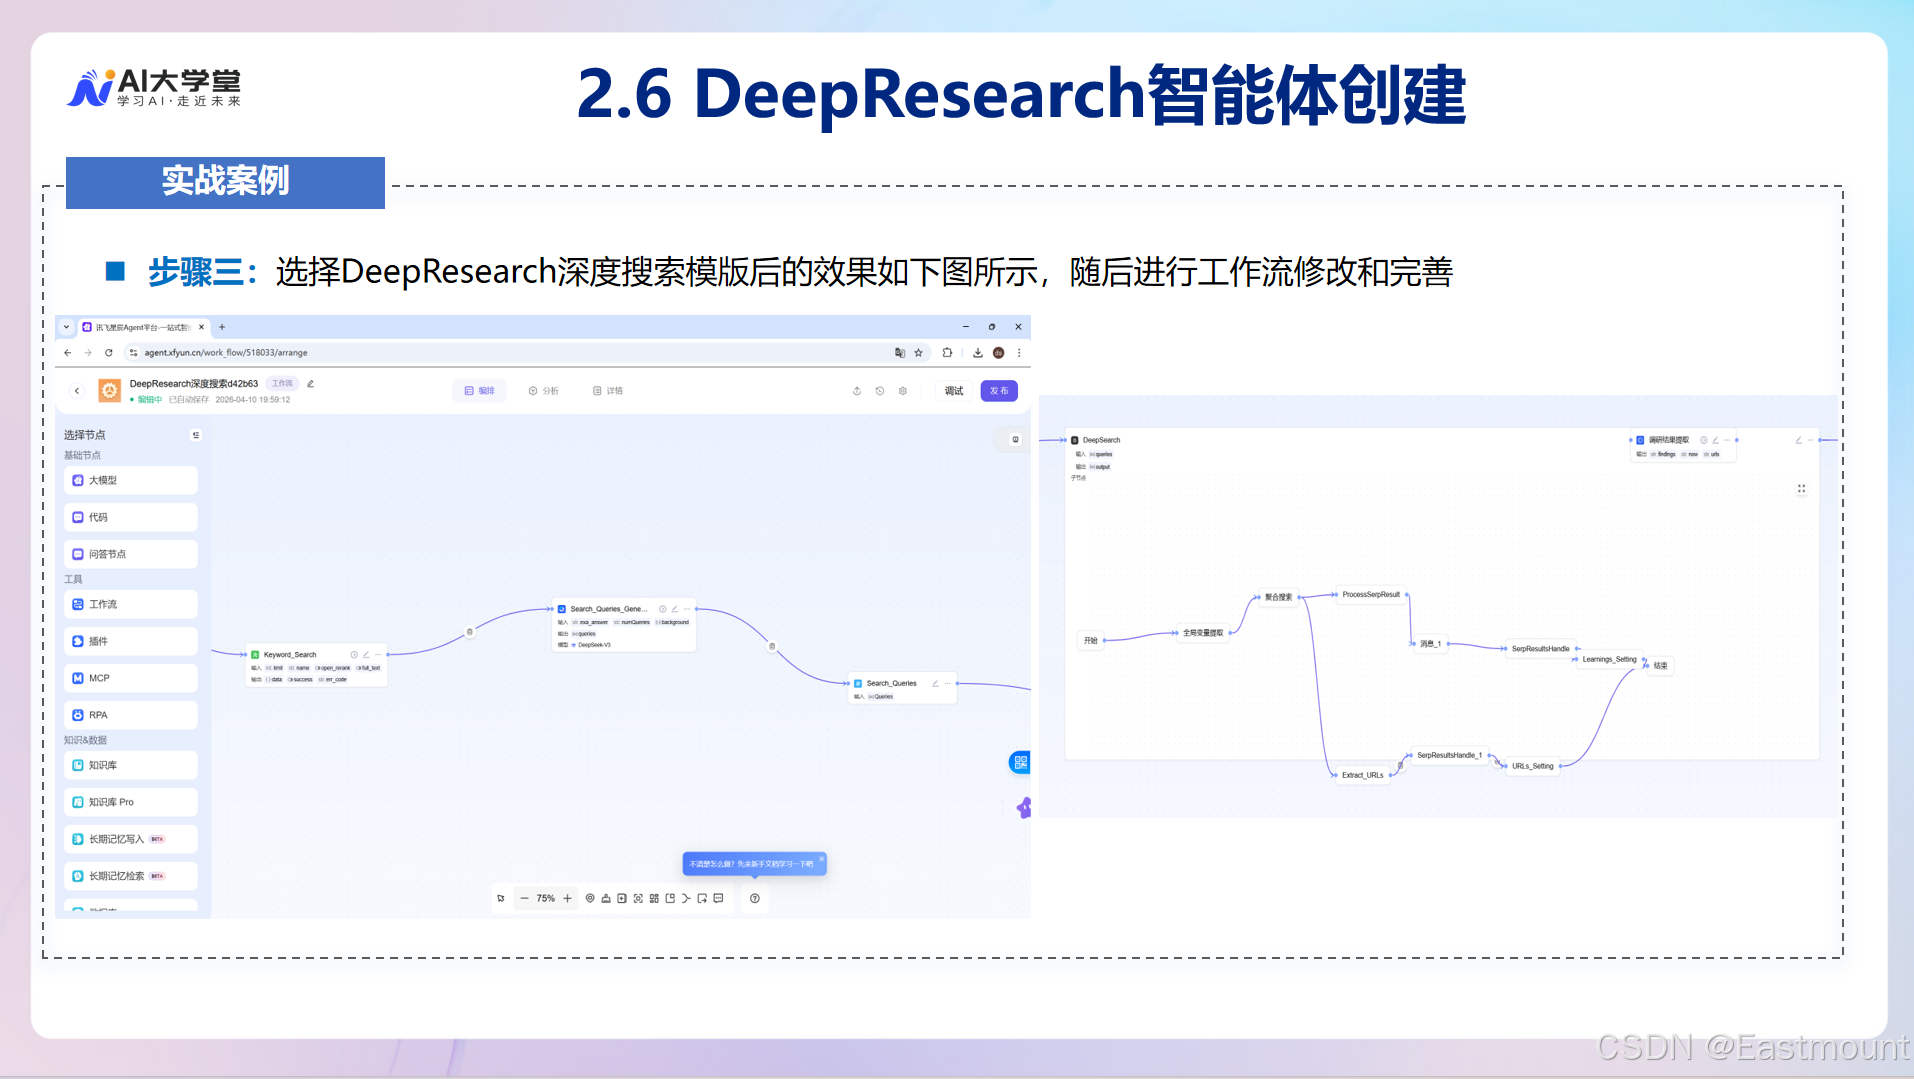Click the Search_Queries node on canvas

[902, 689]
